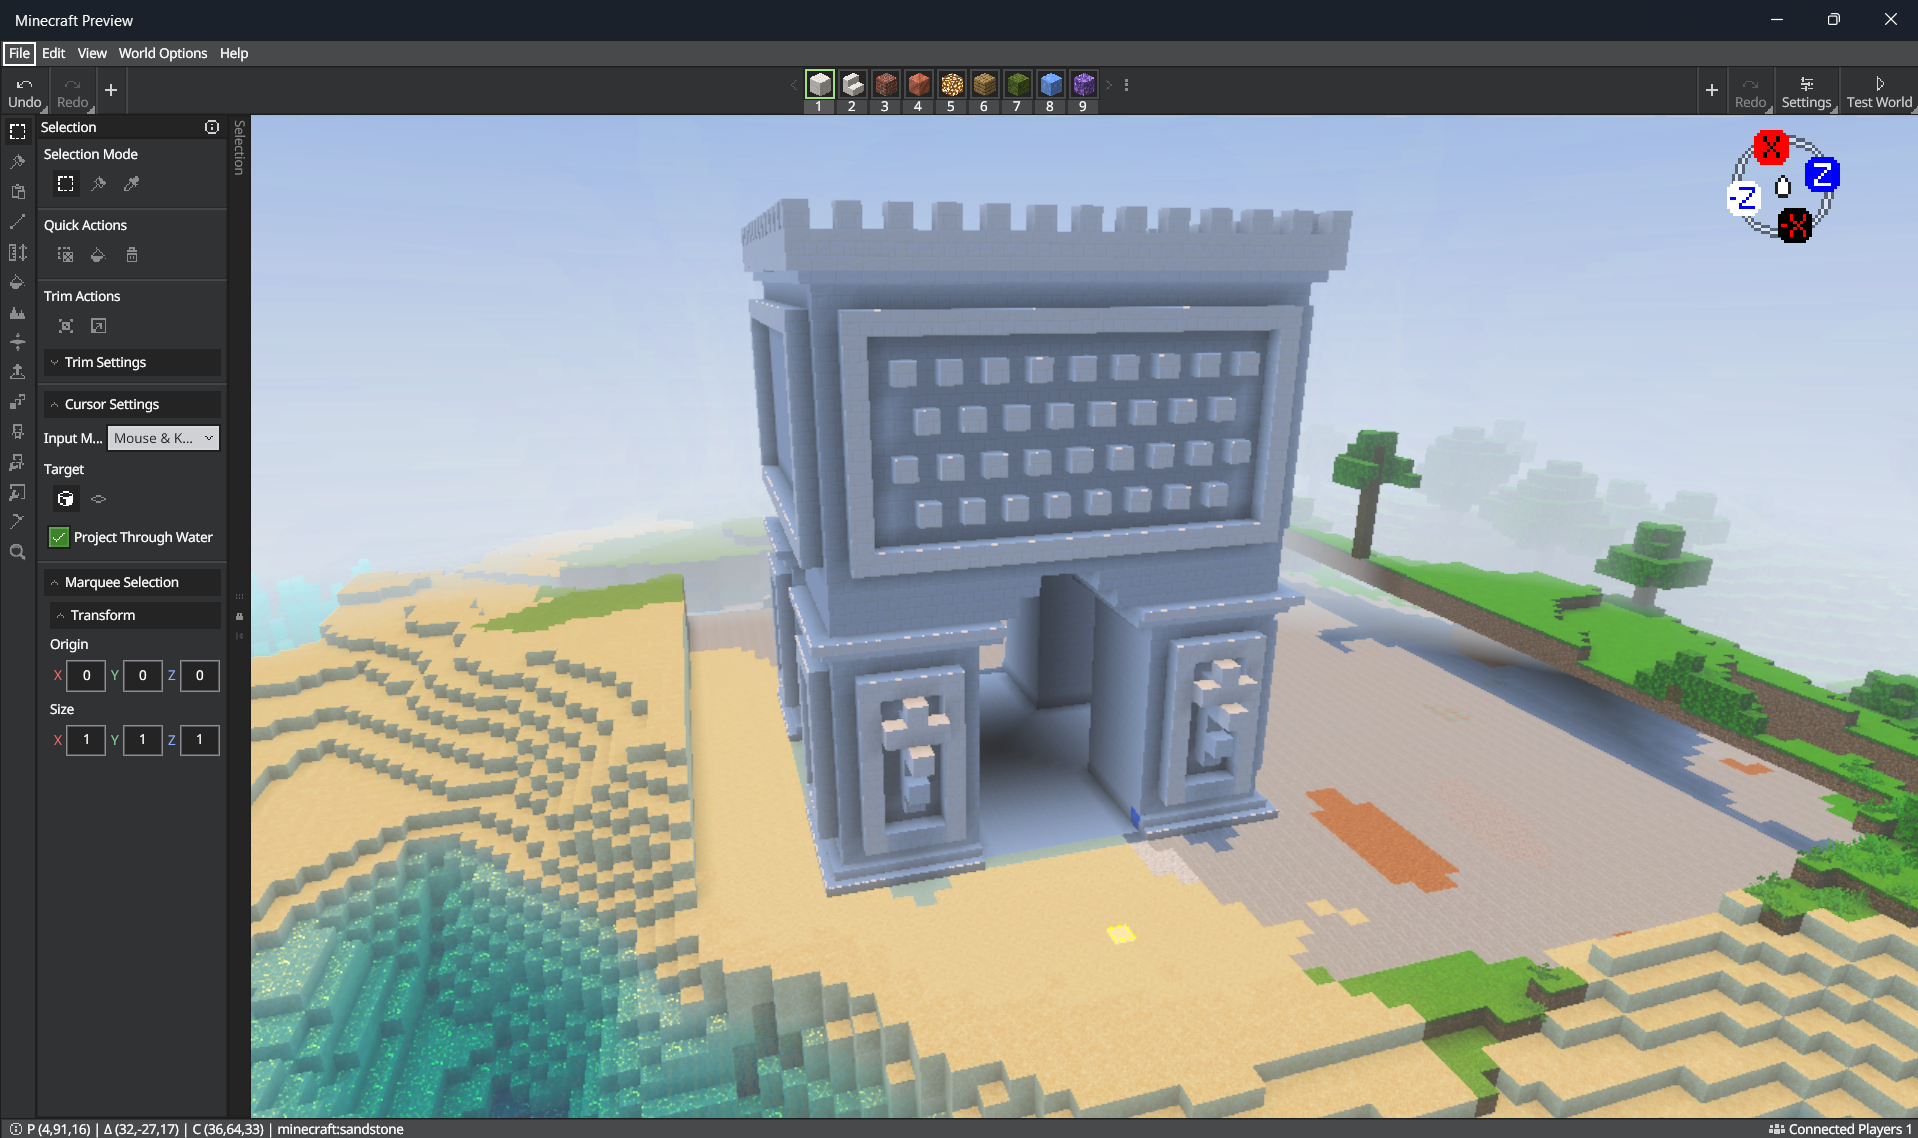Open the Locate magnifier tool in left toolbar
Screen dimensions: 1918x1138
[x=17, y=552]
